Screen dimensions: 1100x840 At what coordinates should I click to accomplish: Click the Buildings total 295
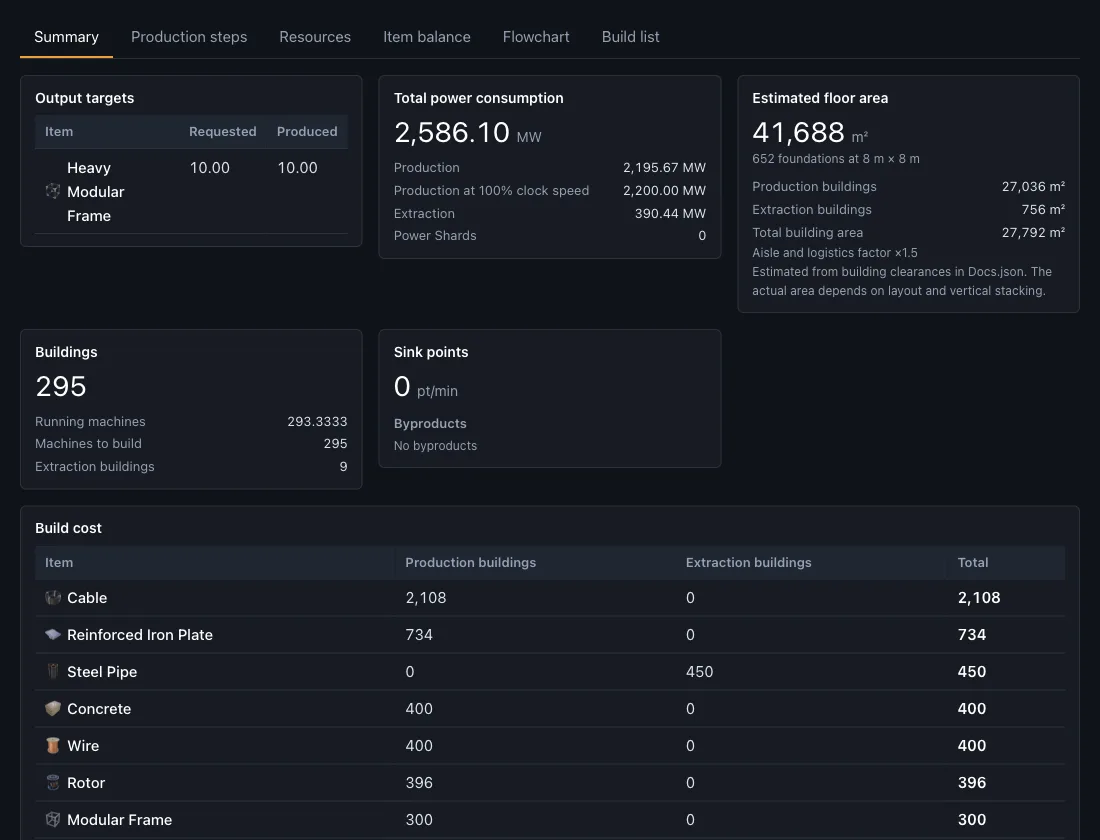click(x=61, y=387)
